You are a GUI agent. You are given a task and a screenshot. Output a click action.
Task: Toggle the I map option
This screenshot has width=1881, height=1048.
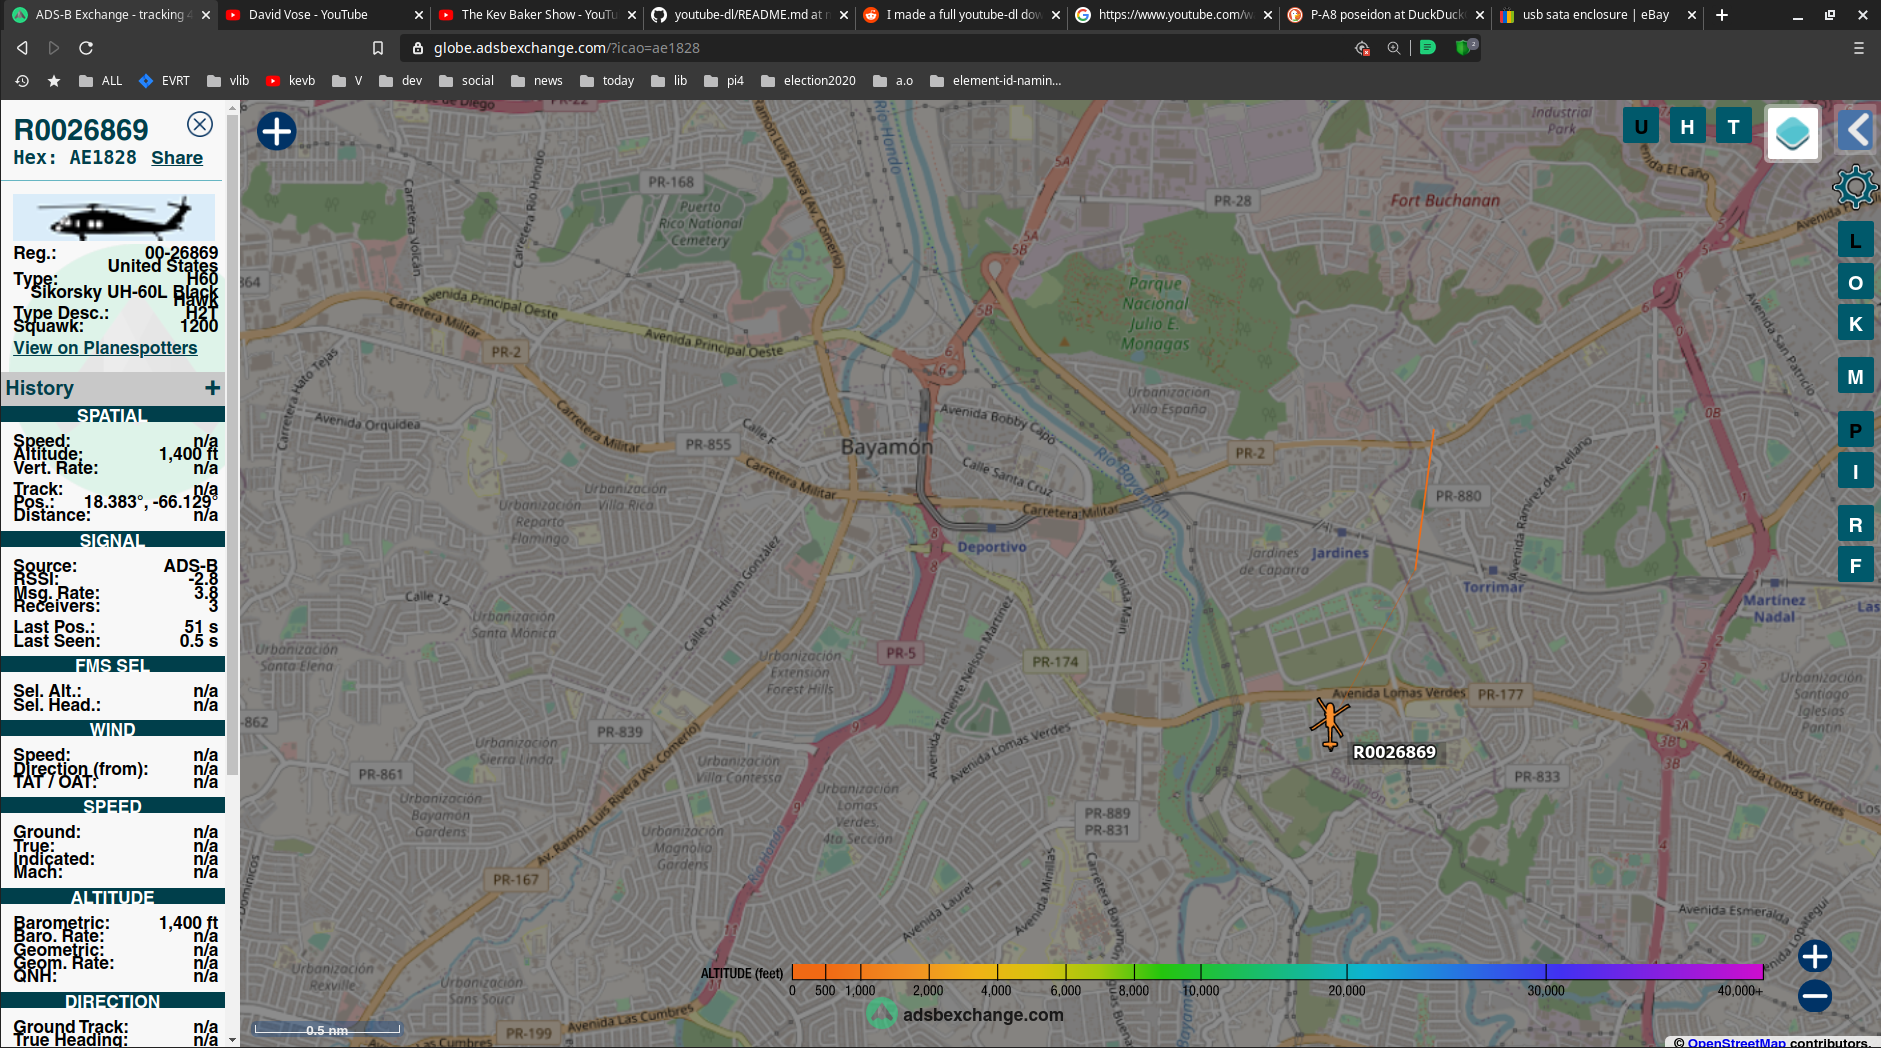[1855, 472]
